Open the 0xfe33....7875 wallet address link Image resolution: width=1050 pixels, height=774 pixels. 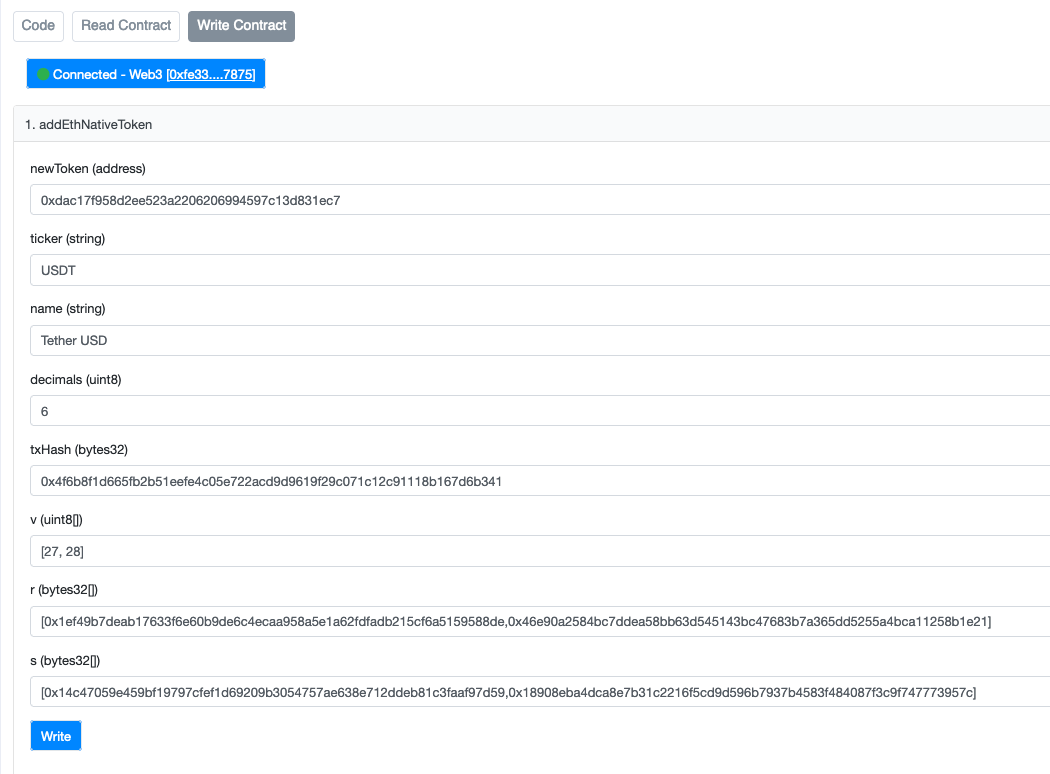coord(211,74)
